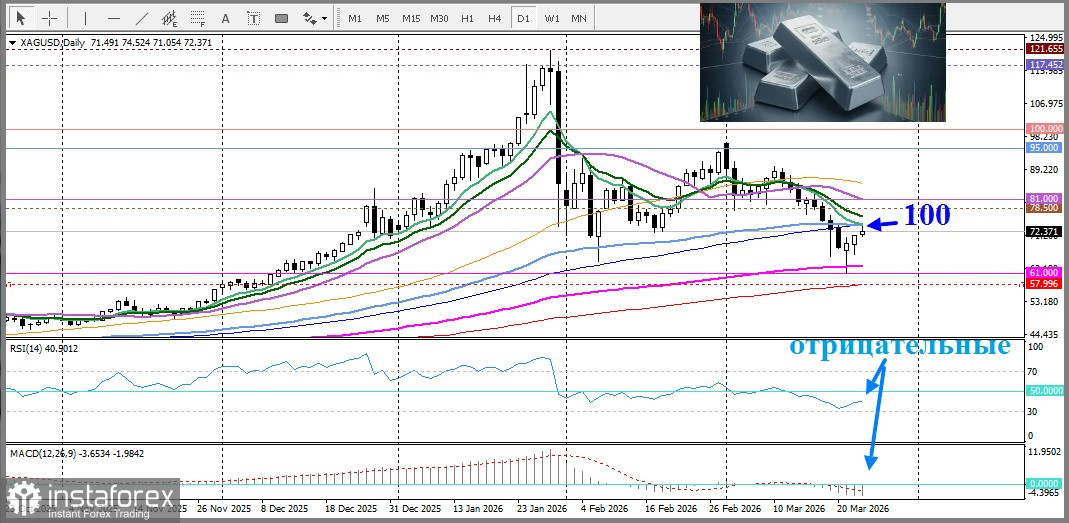Select the horizontal line tool
Screen dimensions: 1069x523
(x=113, y=18)
